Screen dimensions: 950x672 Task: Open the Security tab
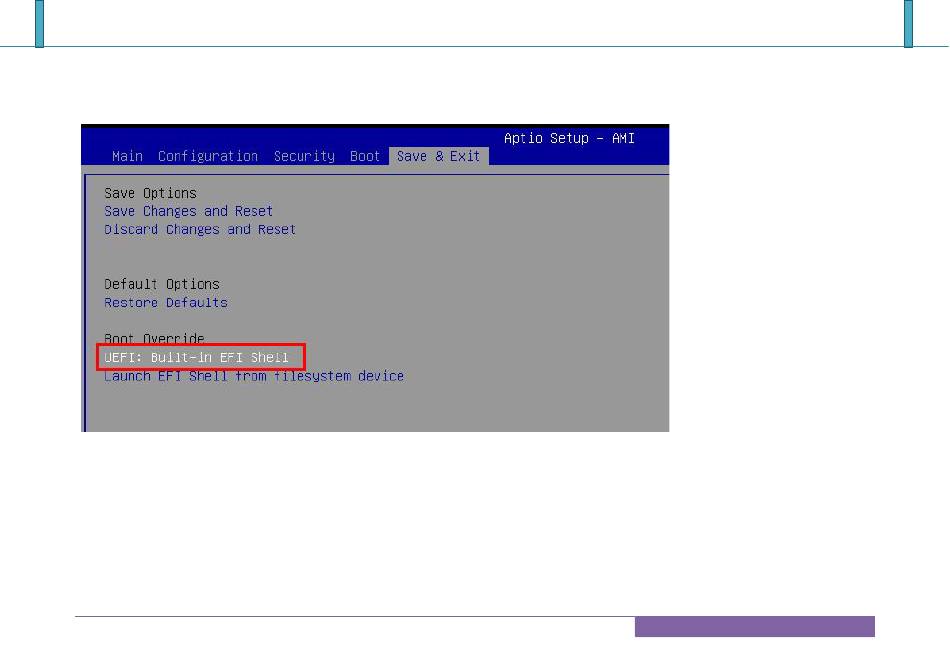pyautogui.click(x=304, y=156)
